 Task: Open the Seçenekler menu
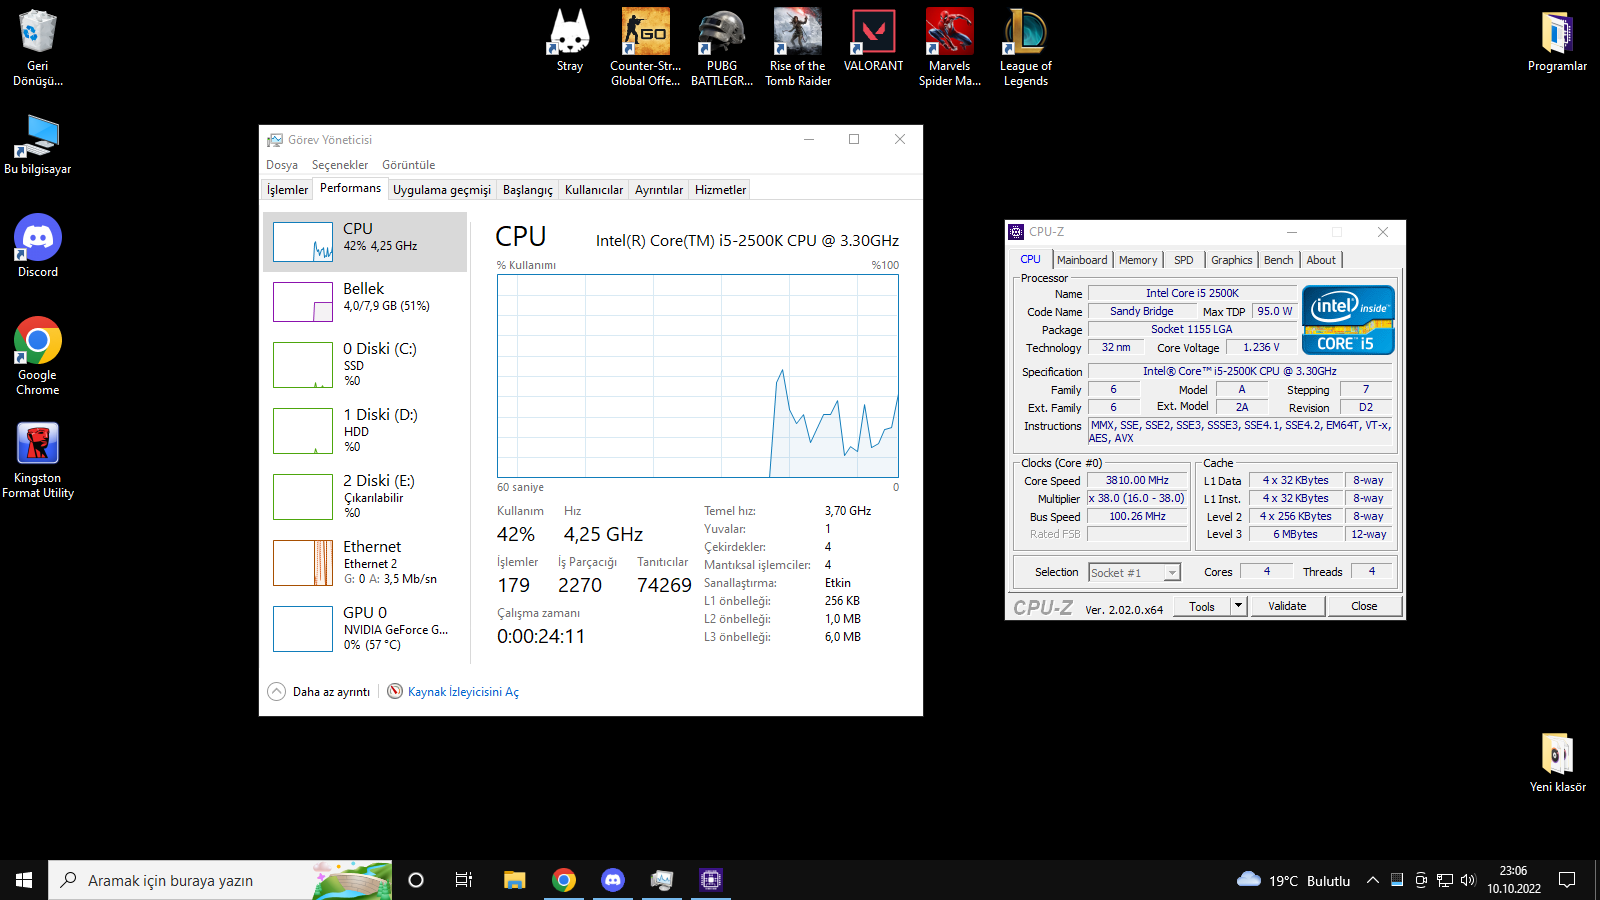pyautogui.click(x=340, y=165)
